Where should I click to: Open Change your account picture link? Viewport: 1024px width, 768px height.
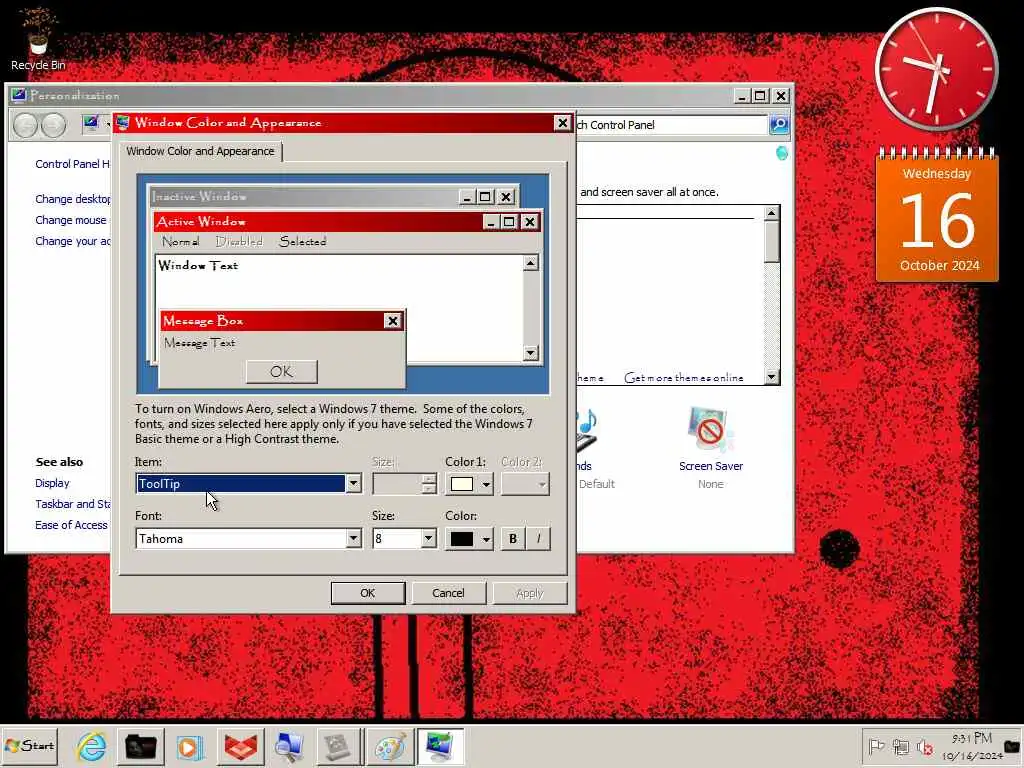[x=72, y=241]
